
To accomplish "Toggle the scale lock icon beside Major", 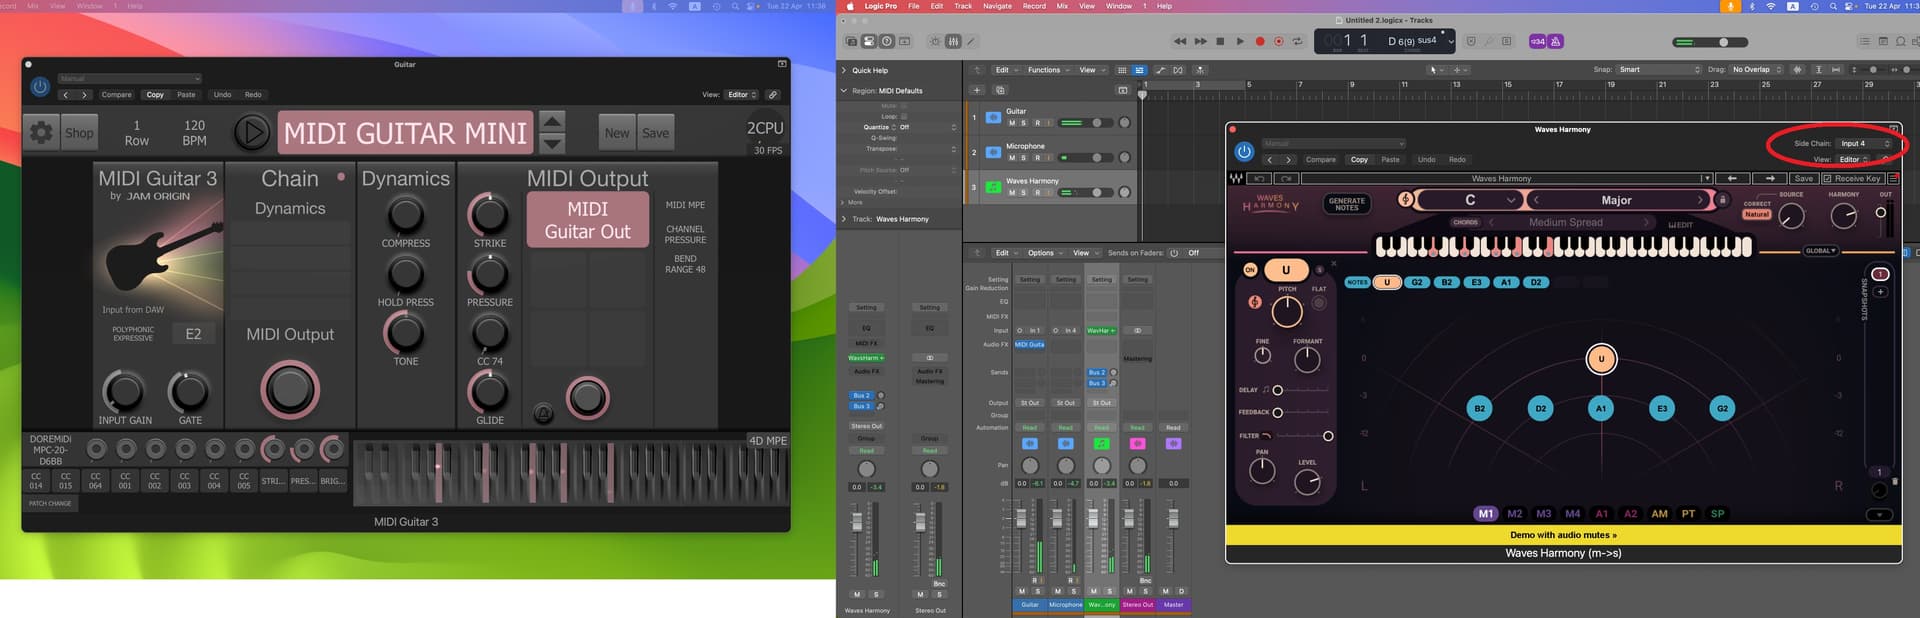I will tap(1722, 200).
